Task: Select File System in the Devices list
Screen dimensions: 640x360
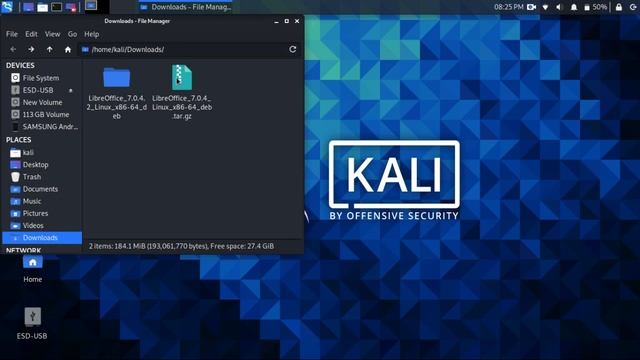Action: tap(41, 78)
